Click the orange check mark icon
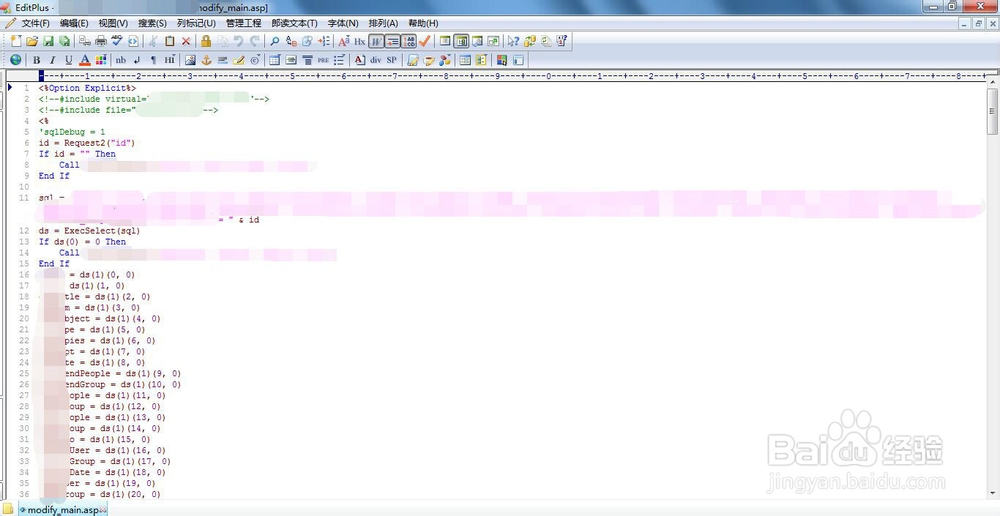Viewport: 1000px width, 516px height. click(x=425, y=41)
